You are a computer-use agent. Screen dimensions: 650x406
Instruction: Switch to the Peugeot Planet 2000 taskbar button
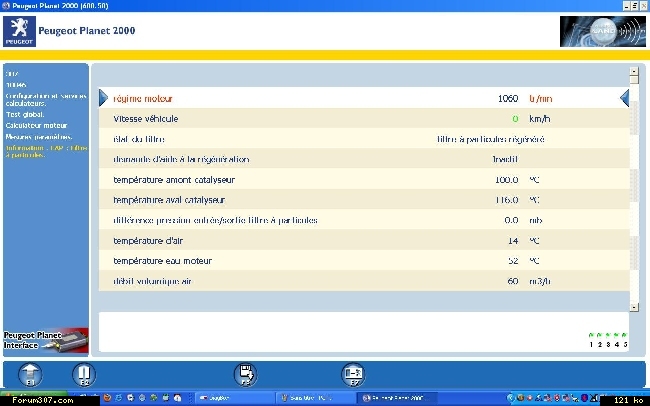pos(397,398)
